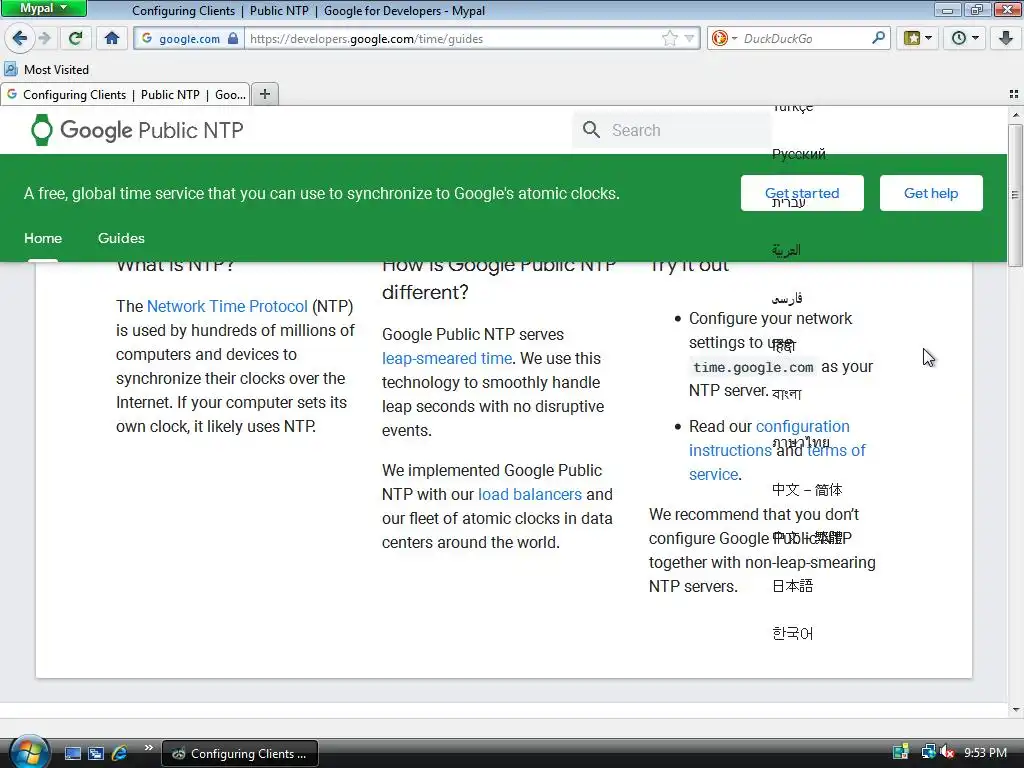The height and width of the screenshot is (768, 1024).
Task: Switch to the Guides tab
Action: (x=121, y=238)
